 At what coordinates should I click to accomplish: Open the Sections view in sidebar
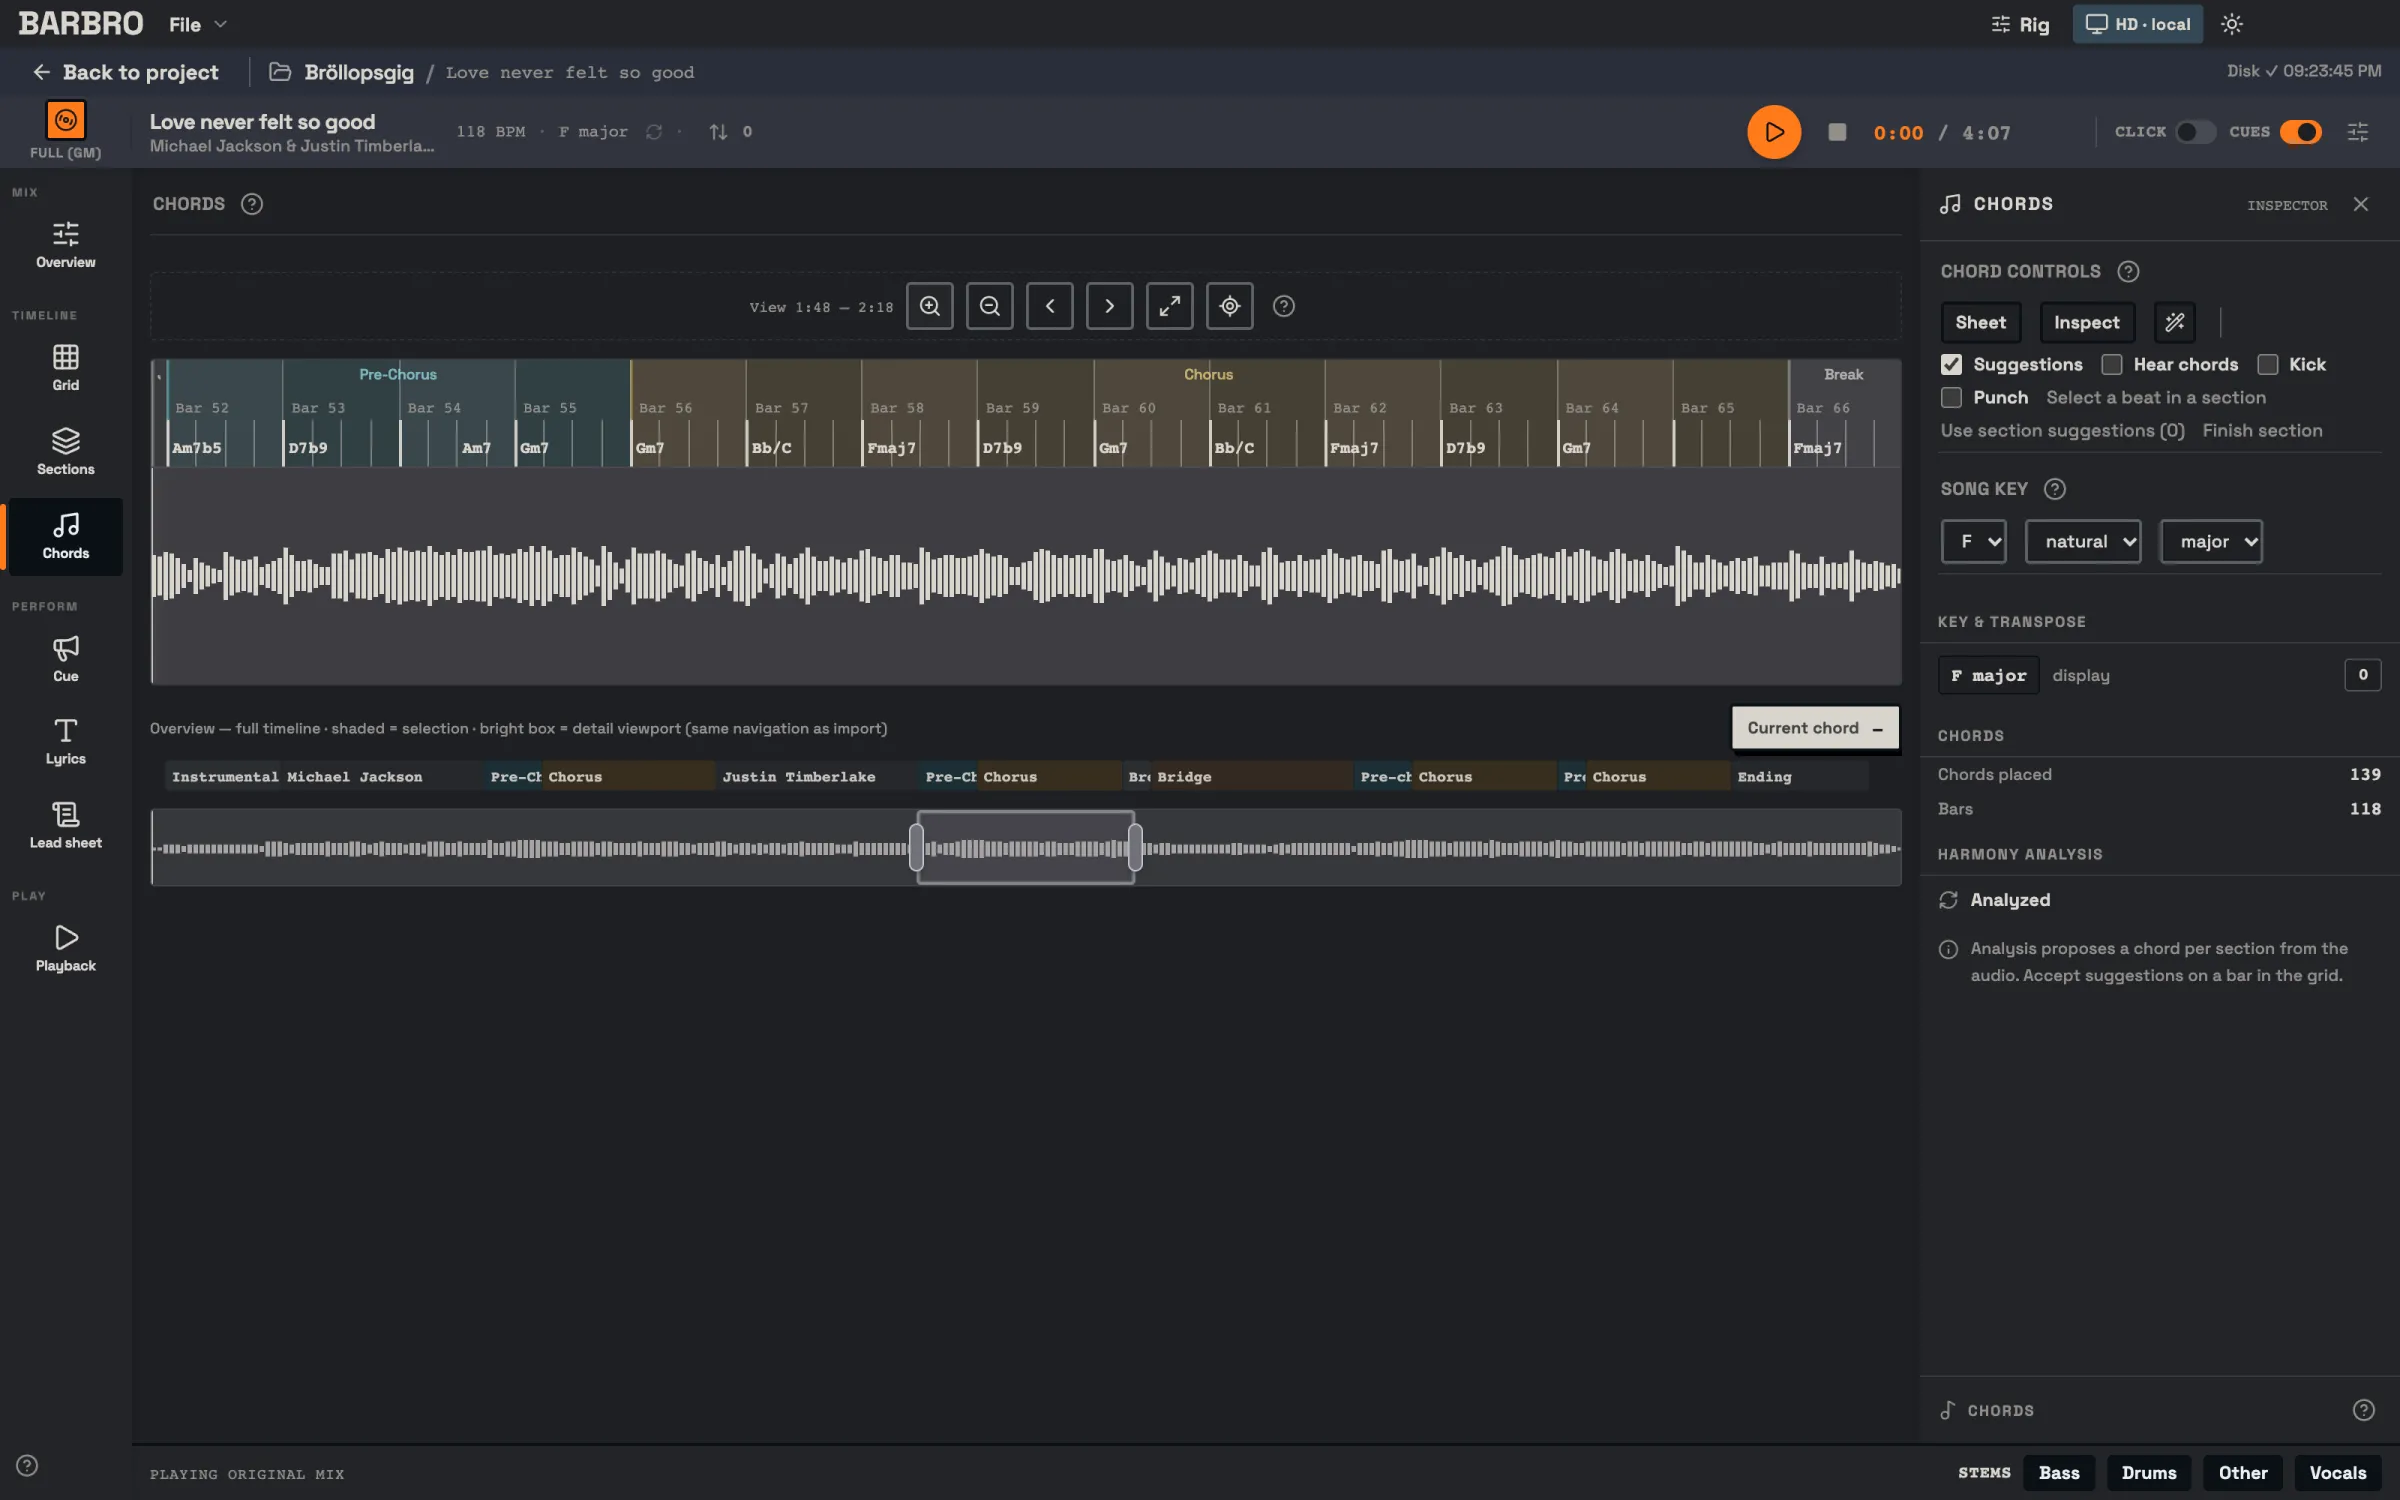[x=66, y=451]
